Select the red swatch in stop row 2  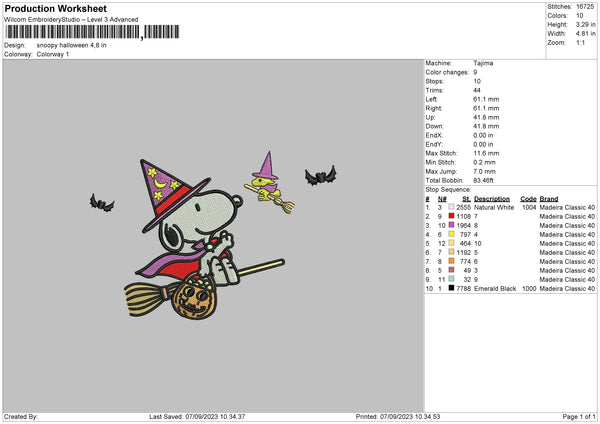(452, 216)
